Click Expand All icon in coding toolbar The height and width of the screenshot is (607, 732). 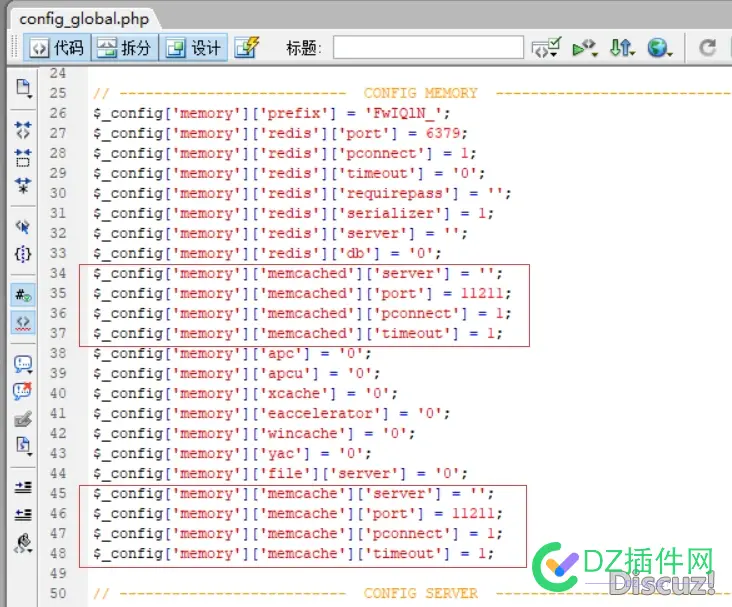[x=23, y=185]
